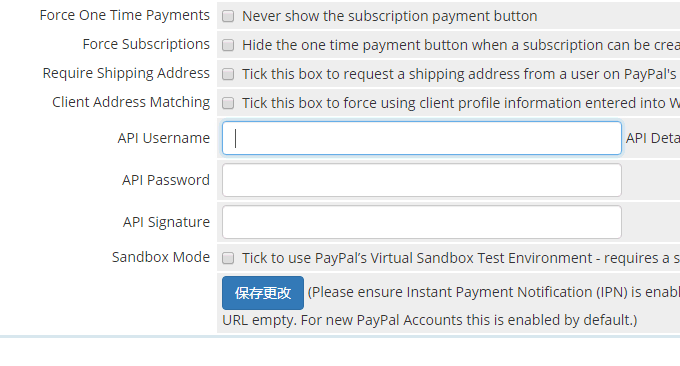Tick the Force Subscriptions checkbox
This screenshot has width=680, height=366.
228,45
